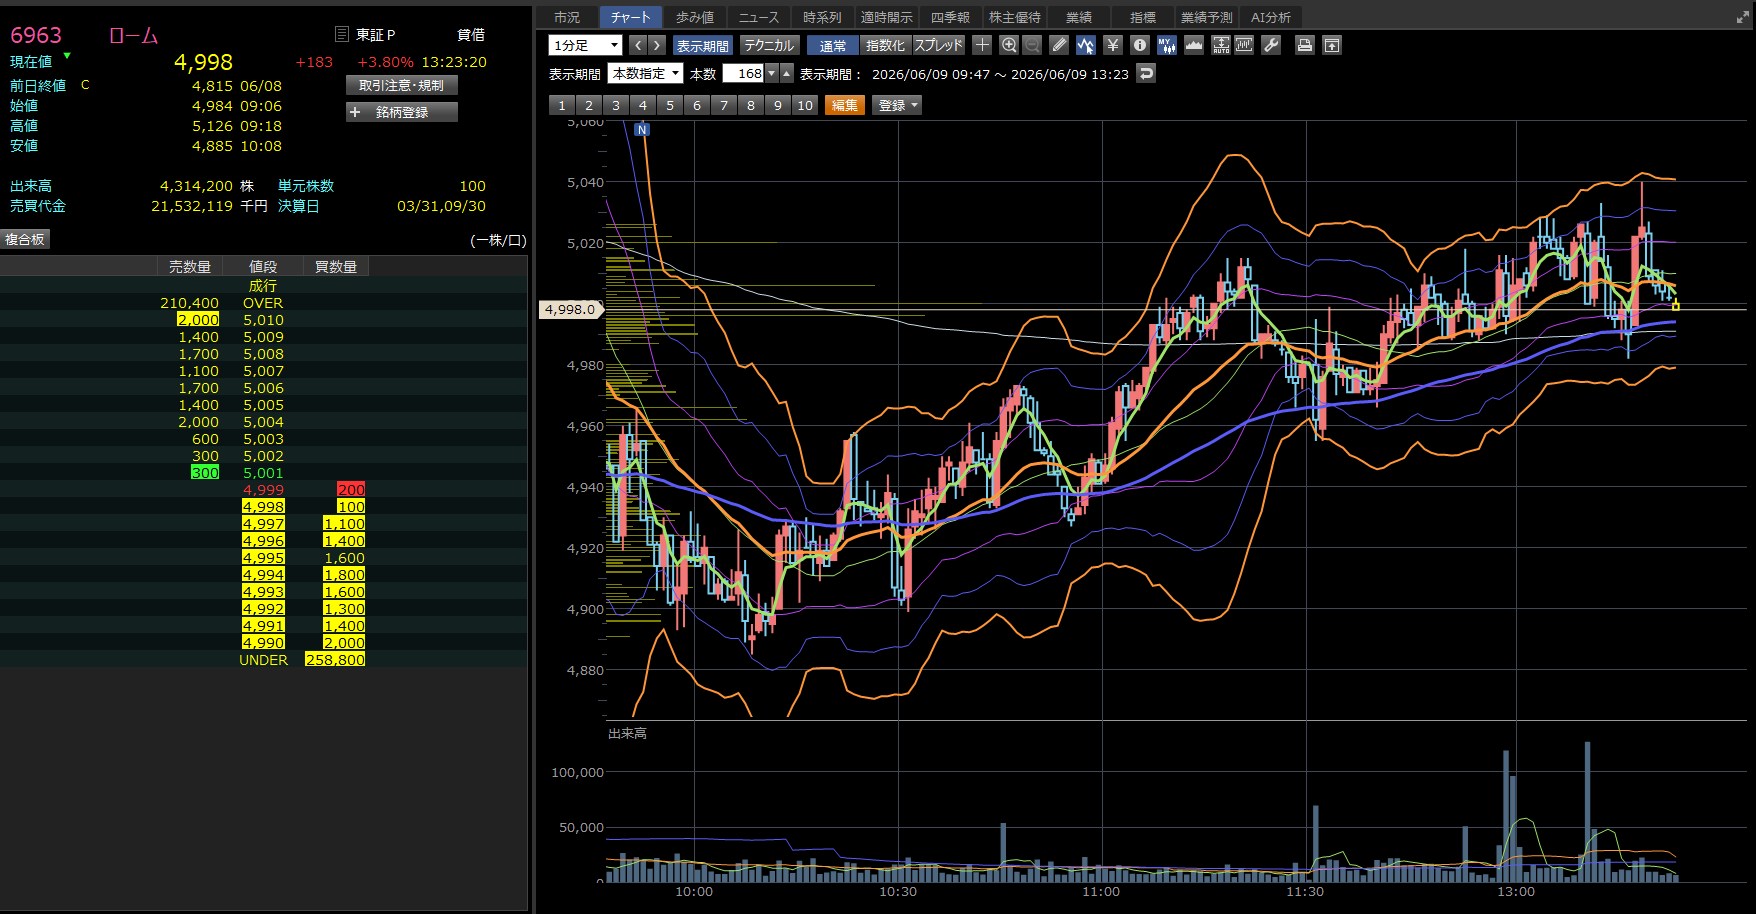
Task: Reset display period with return arrow icon
Action: (1146, 73)
